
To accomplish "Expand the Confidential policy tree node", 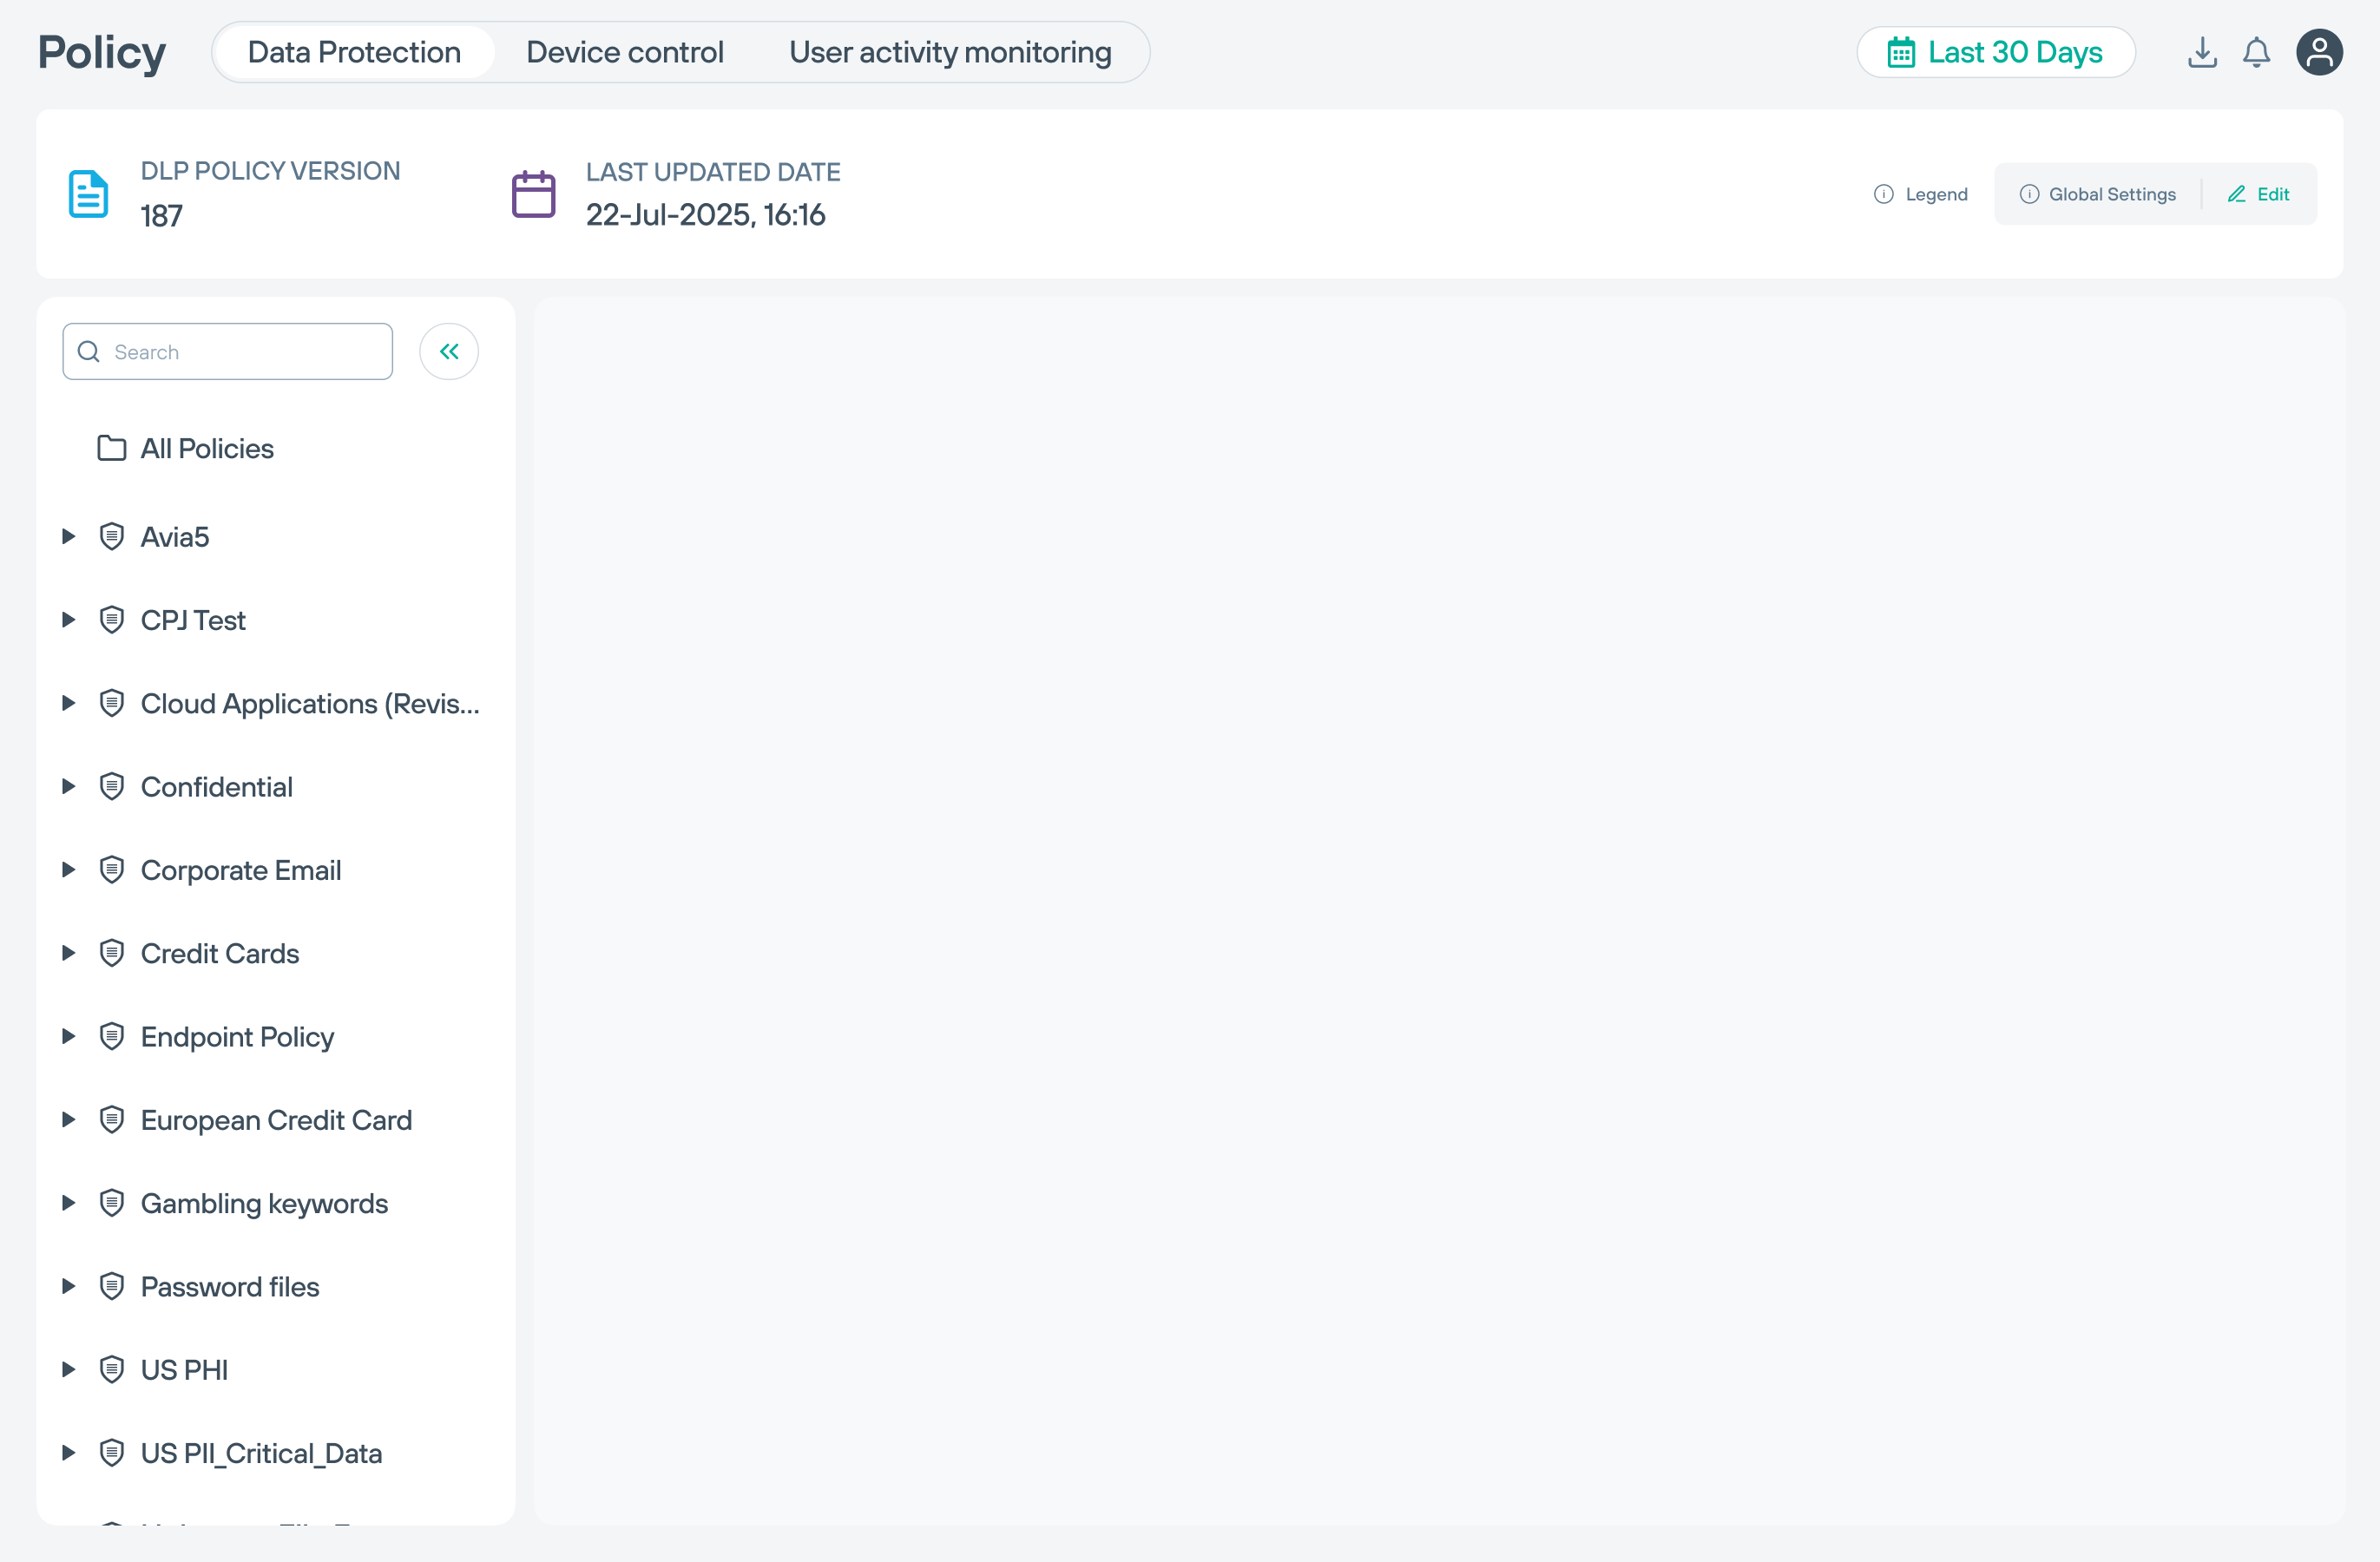I will [68, 787].
